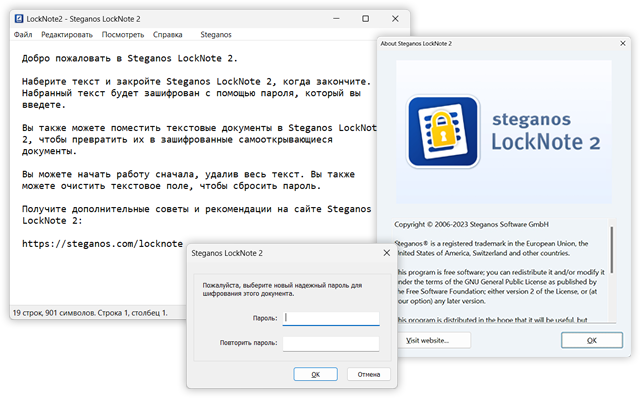
Task: Click the Пароль input field
Action: tap(331, 318)
